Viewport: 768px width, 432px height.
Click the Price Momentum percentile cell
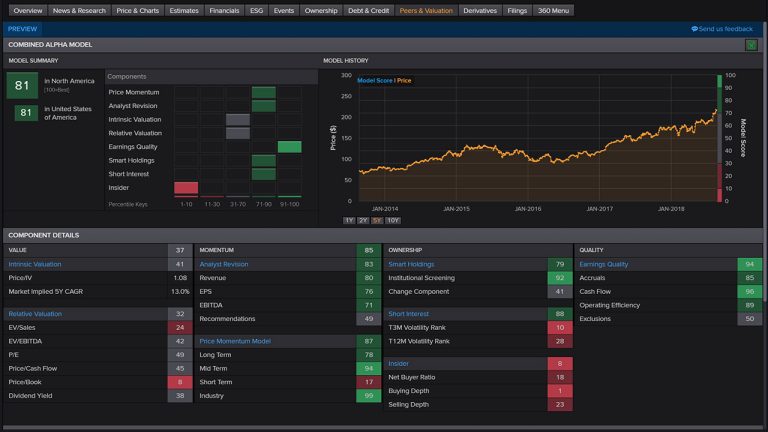tap(264, 92)
